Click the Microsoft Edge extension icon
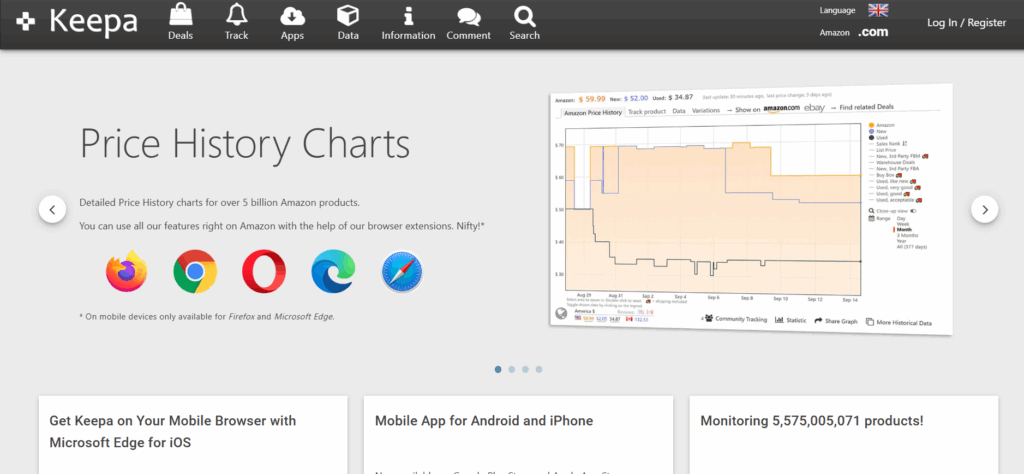1024x474 pixels. pos(333,271)
